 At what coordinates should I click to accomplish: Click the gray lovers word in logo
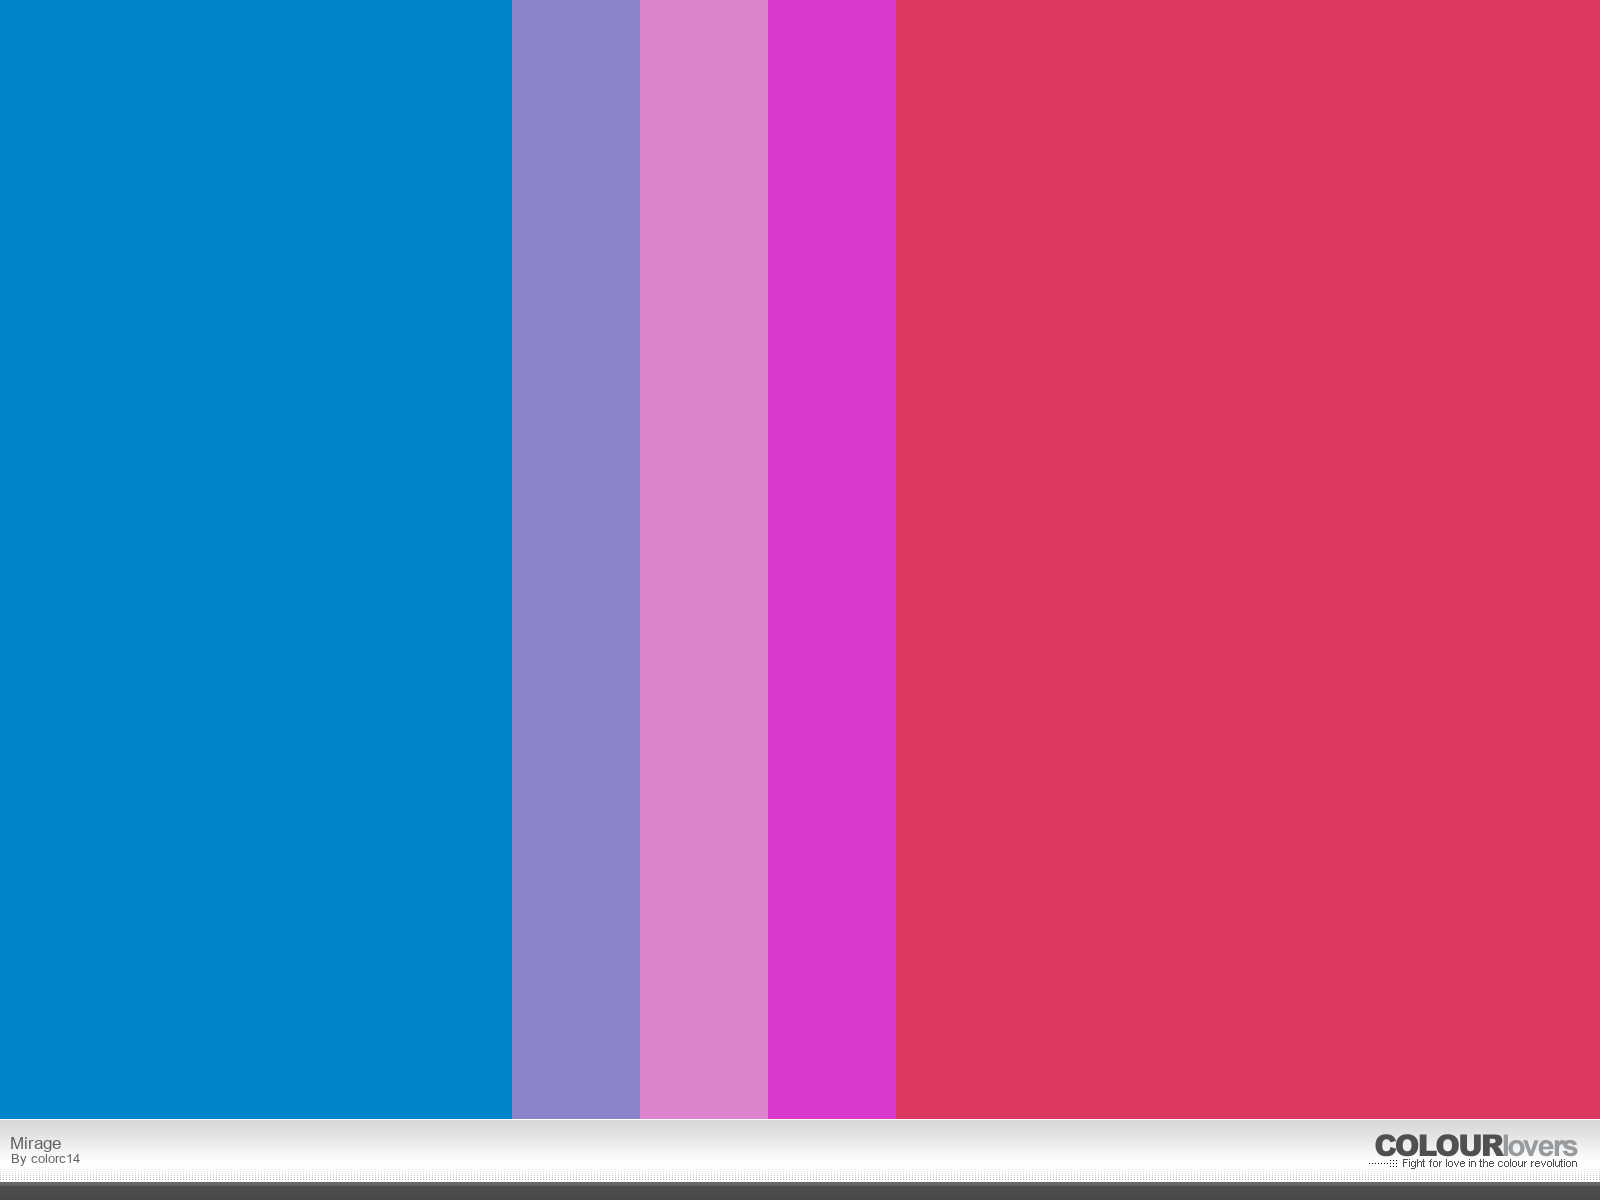pyautogui.click(x=1541, y=1146)
